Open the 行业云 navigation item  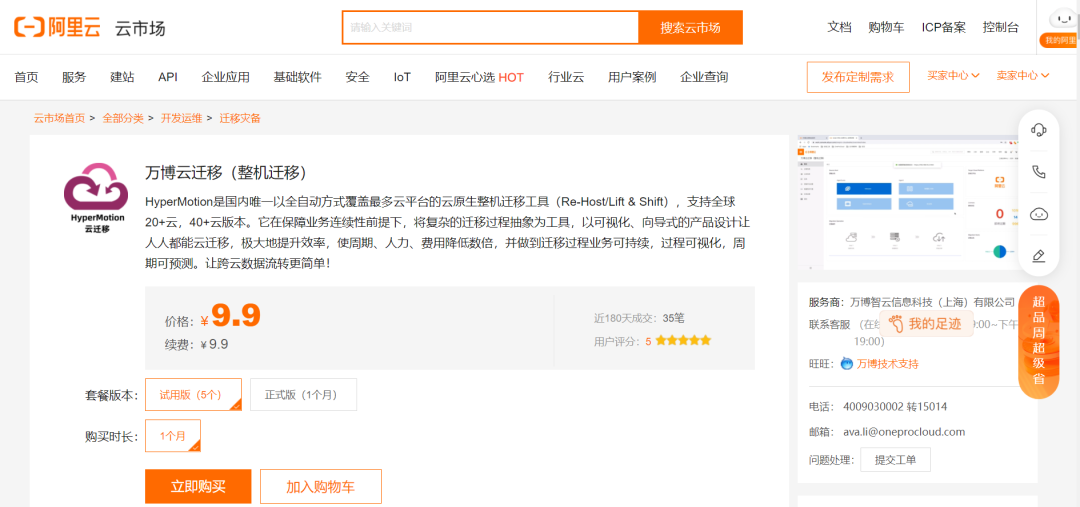566,77
